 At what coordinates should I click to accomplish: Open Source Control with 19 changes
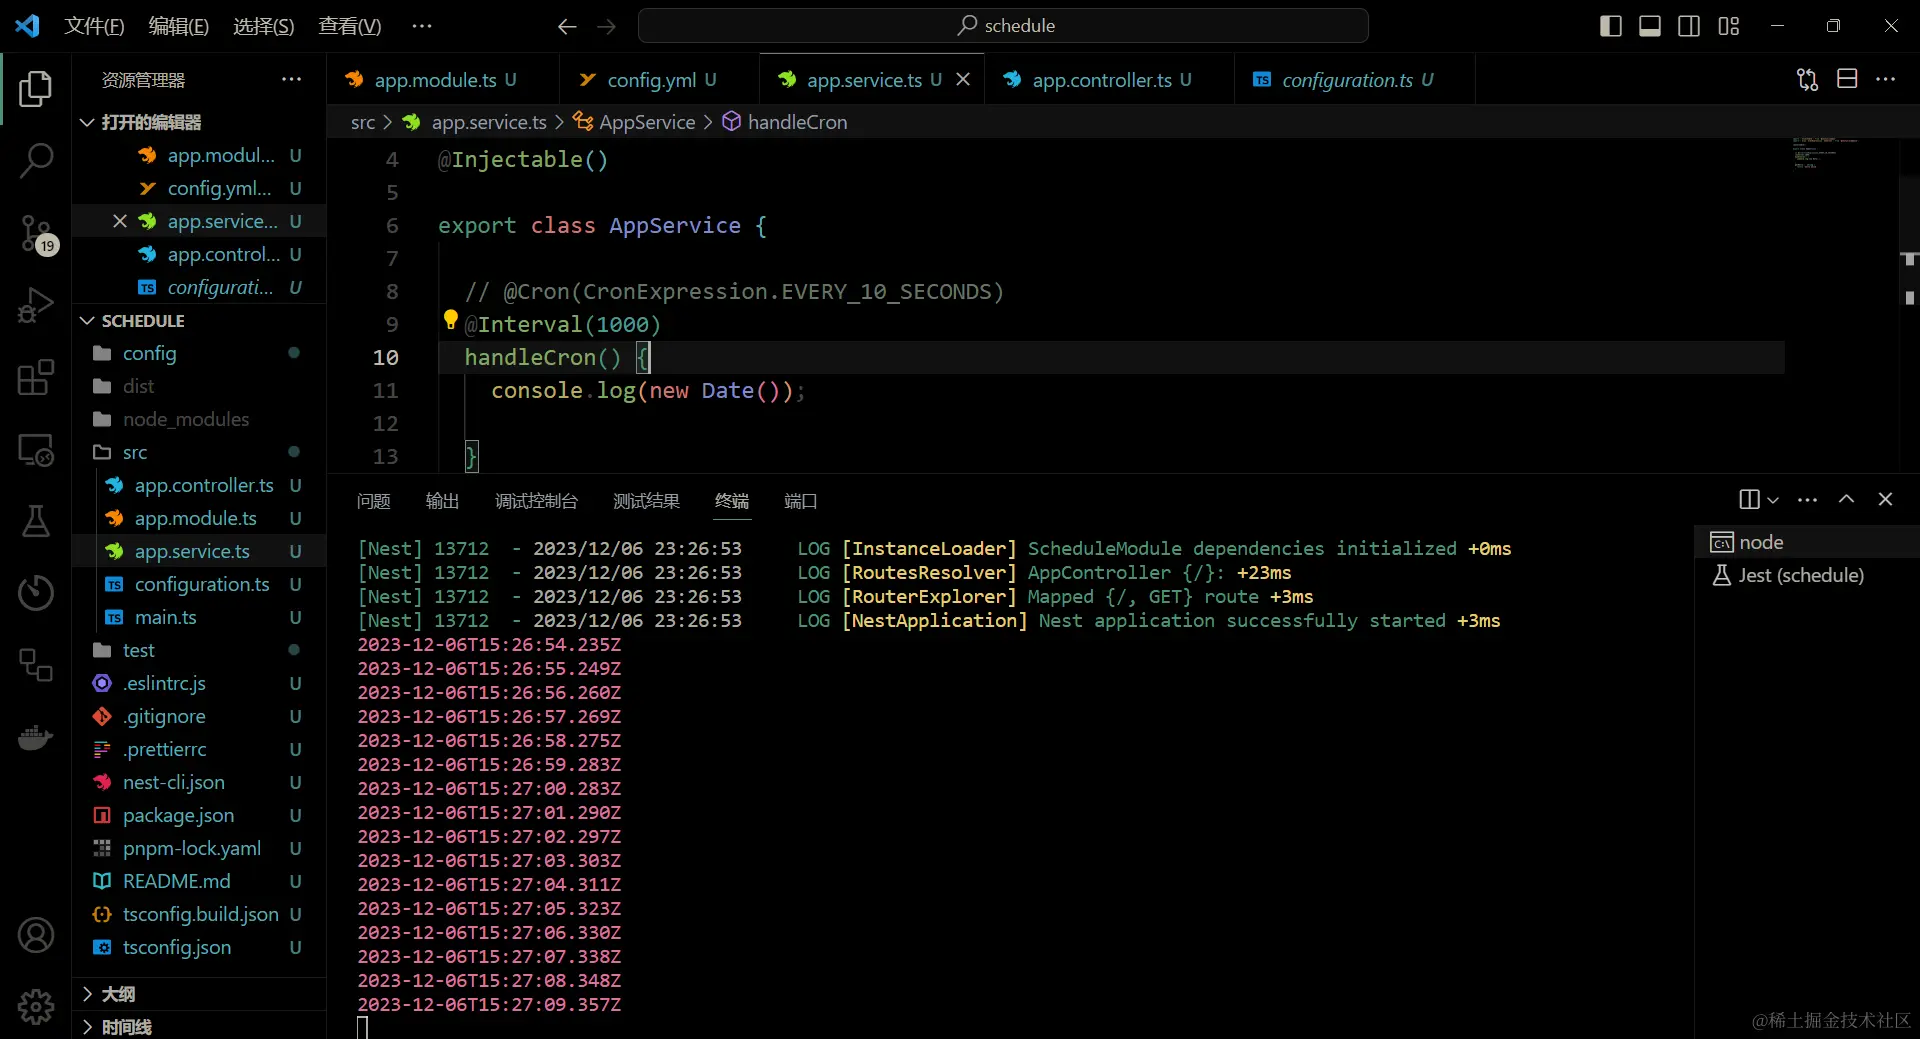coord(36,233)
